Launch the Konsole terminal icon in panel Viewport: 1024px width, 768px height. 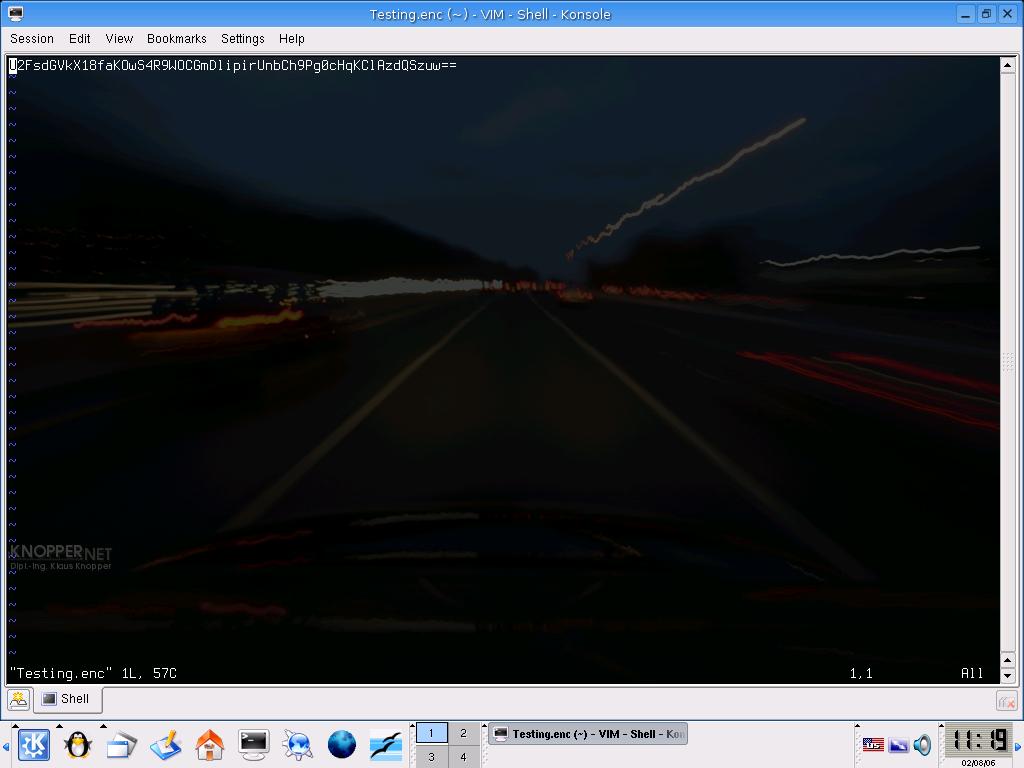coord(253,744)
